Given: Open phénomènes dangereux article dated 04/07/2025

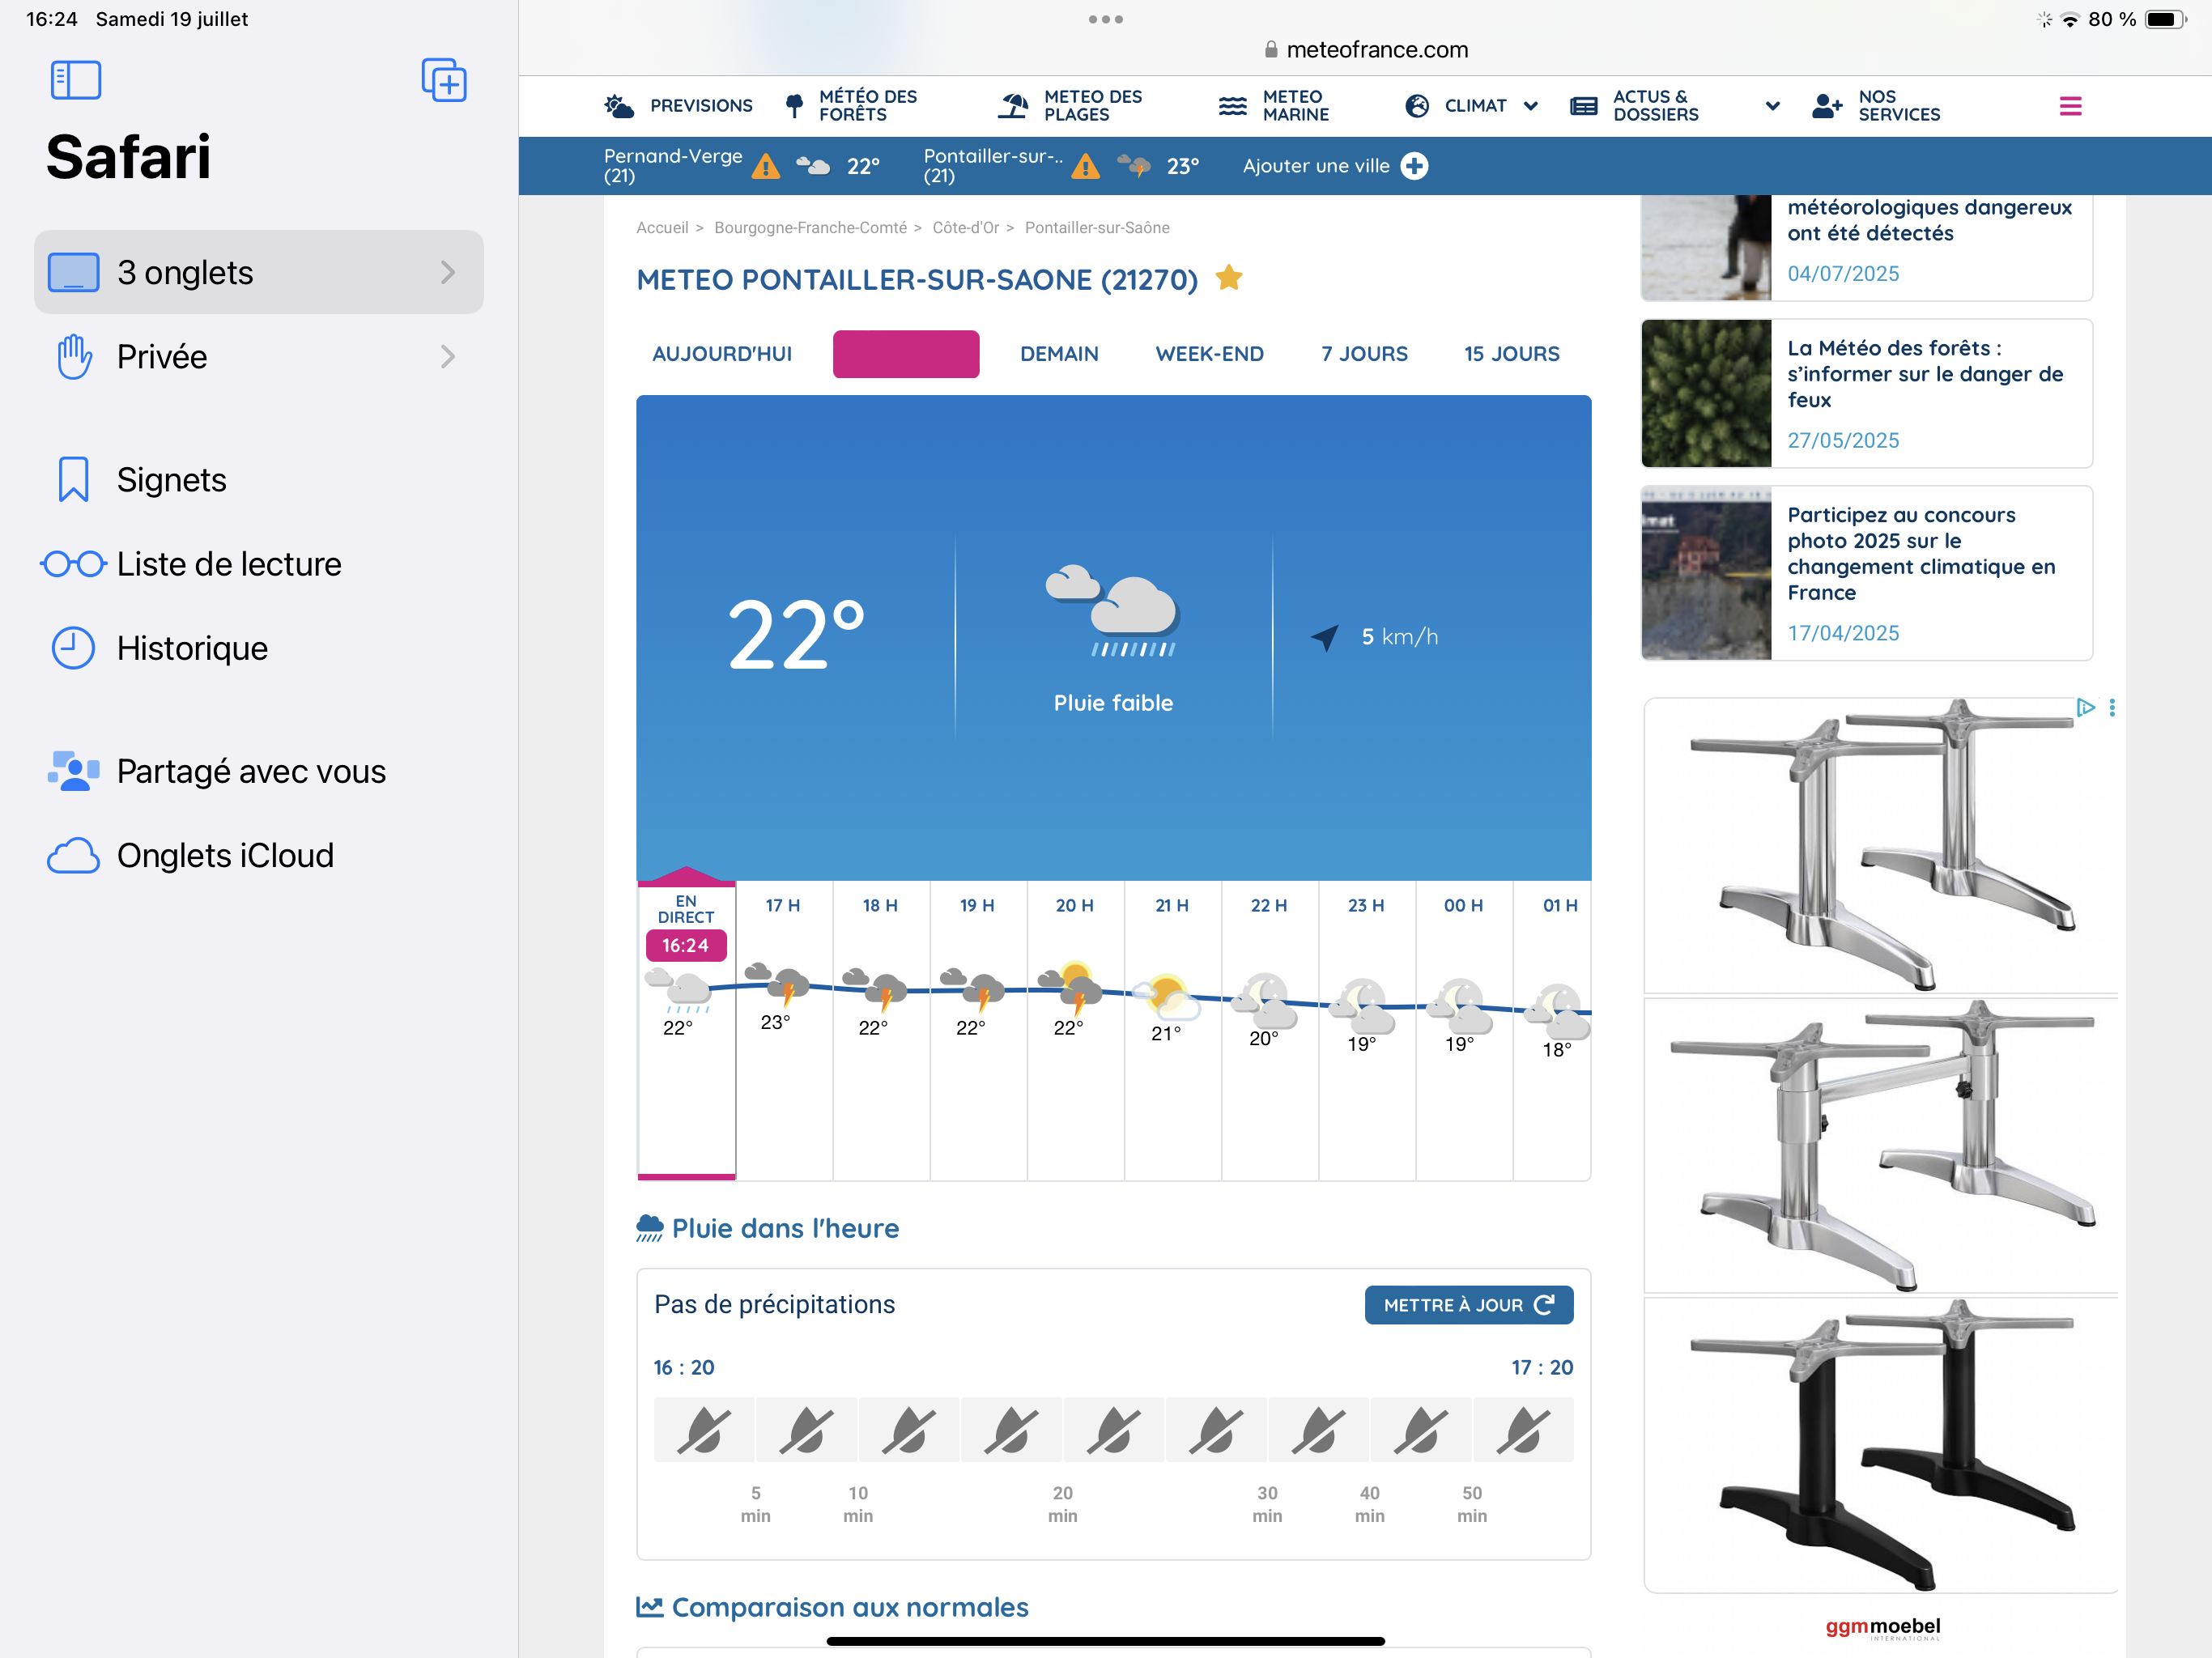Looking at the screenshot, I should point(1866,248).
